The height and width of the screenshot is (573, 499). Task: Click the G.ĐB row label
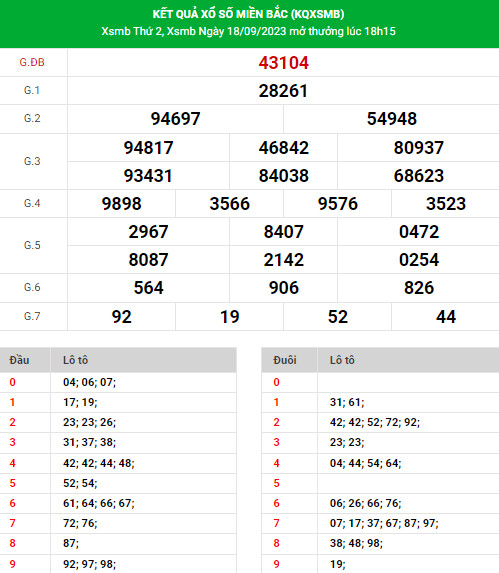point(32,62)
